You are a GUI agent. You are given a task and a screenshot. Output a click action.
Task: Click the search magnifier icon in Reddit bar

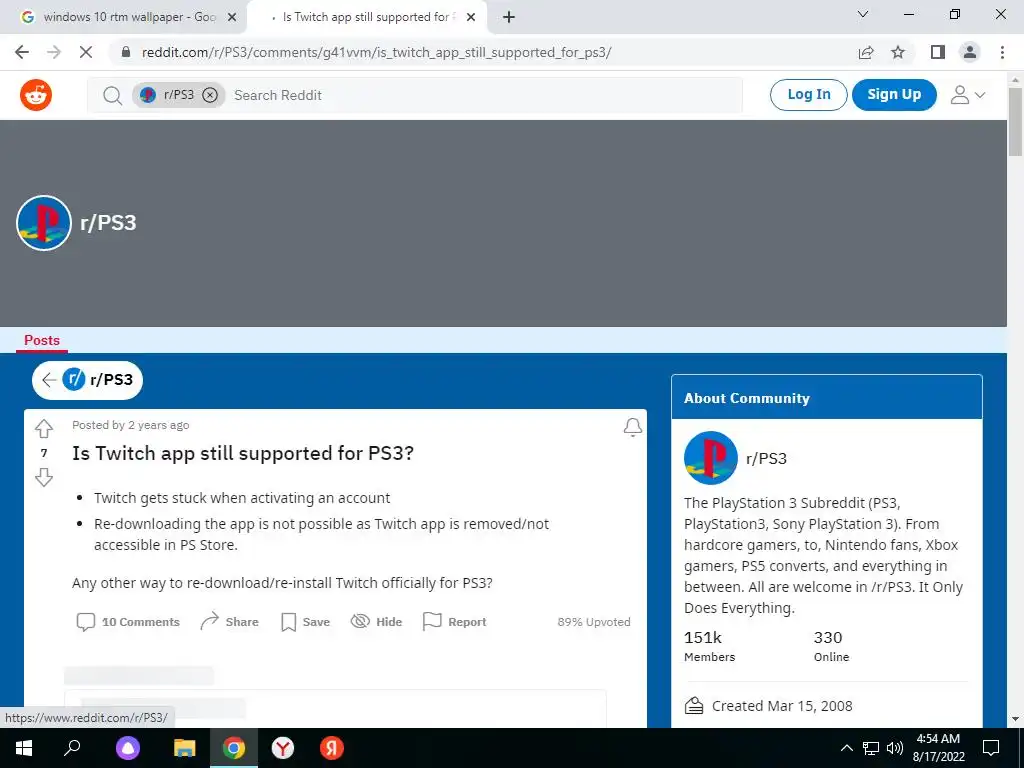pyautogui.click(x=112, y=95)
